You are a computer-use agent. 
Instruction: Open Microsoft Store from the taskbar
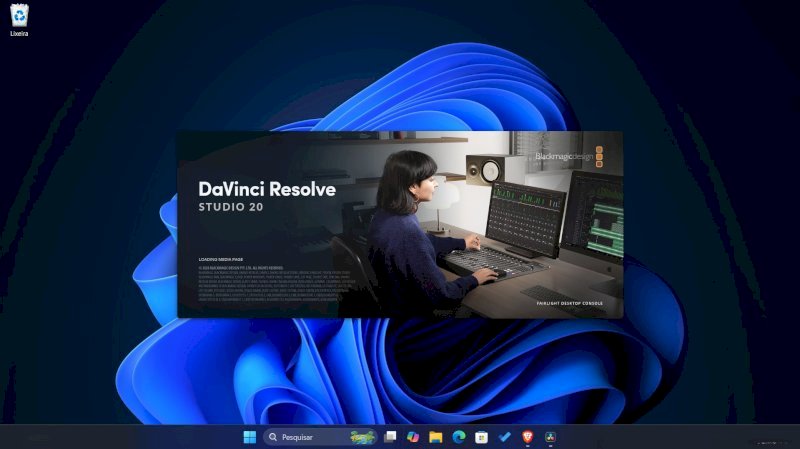tap(481, 437)
